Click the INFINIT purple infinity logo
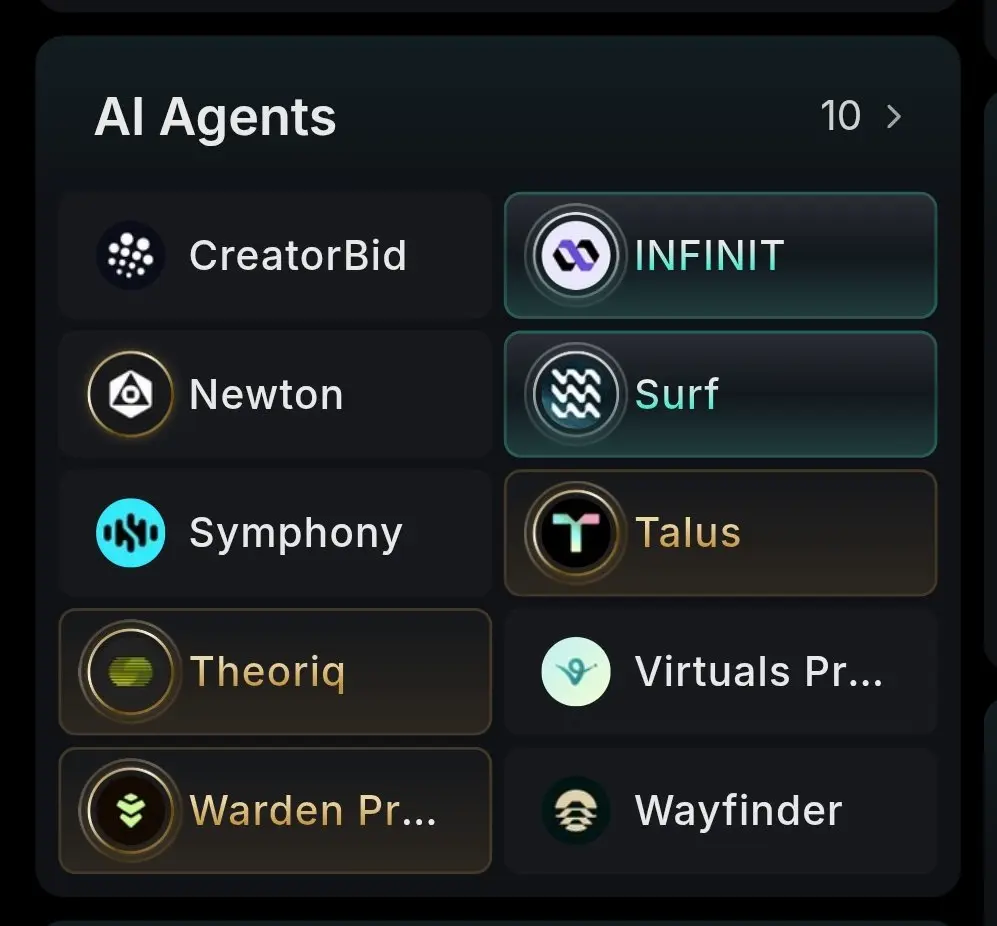 [575, 255]
